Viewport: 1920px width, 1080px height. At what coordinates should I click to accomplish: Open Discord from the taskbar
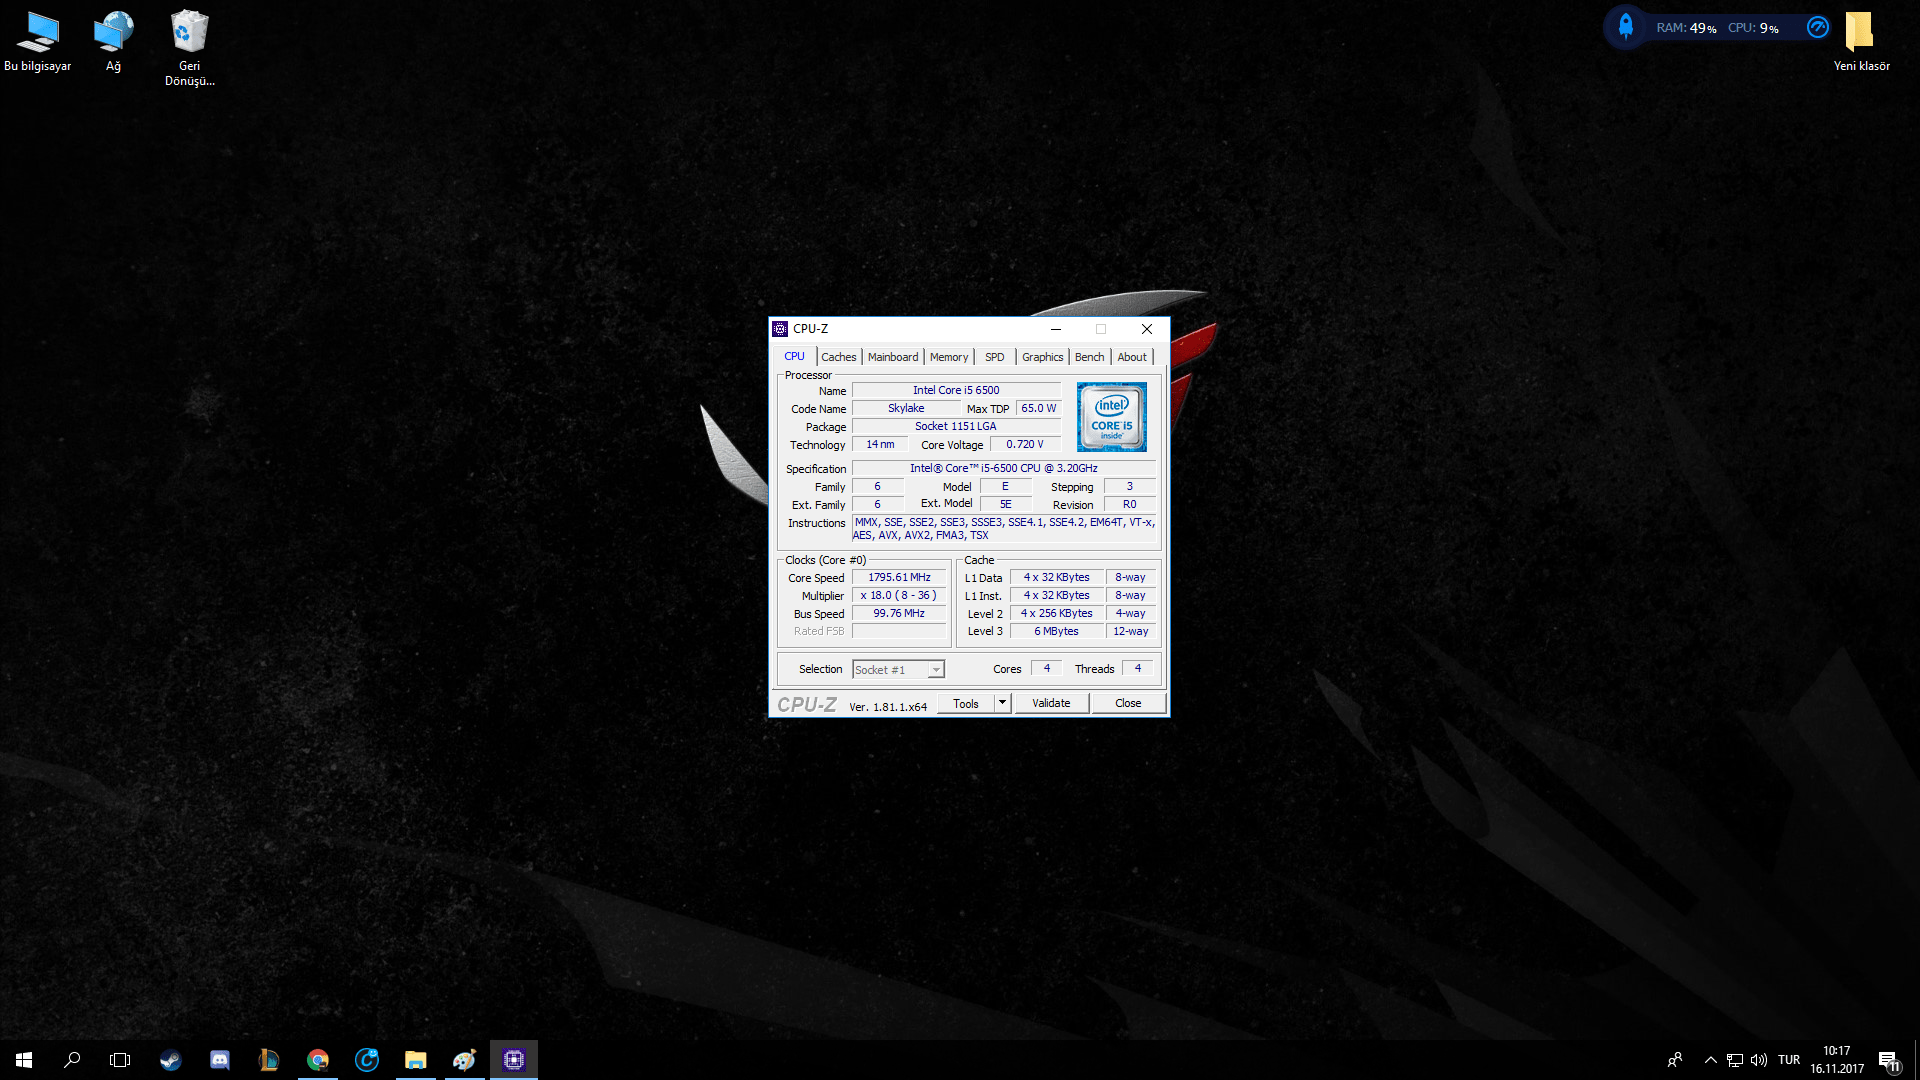[x=219, y=1060]
